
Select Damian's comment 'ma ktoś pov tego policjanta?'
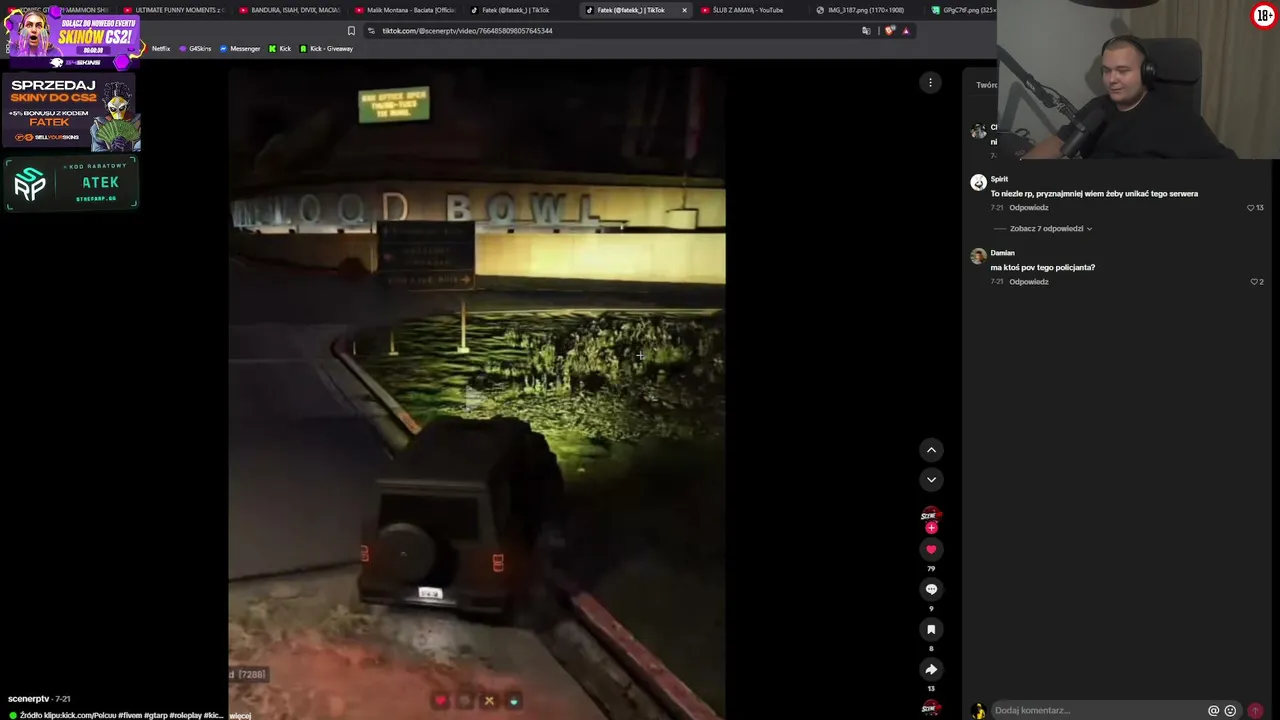click(1043, 268)
